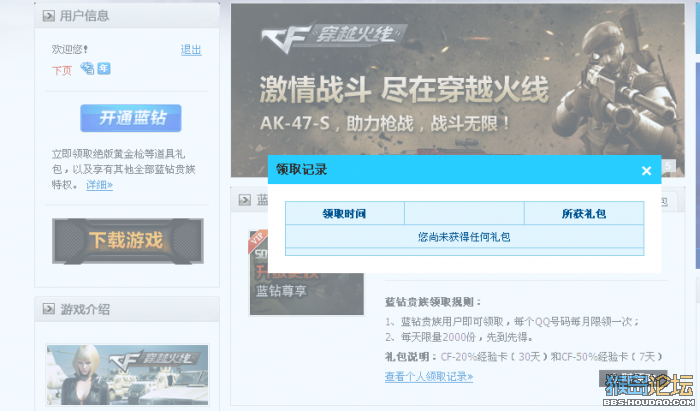The image size is (700, 411).
Task: Click the 所获礼包 column header
Action: tap(584, 213)
